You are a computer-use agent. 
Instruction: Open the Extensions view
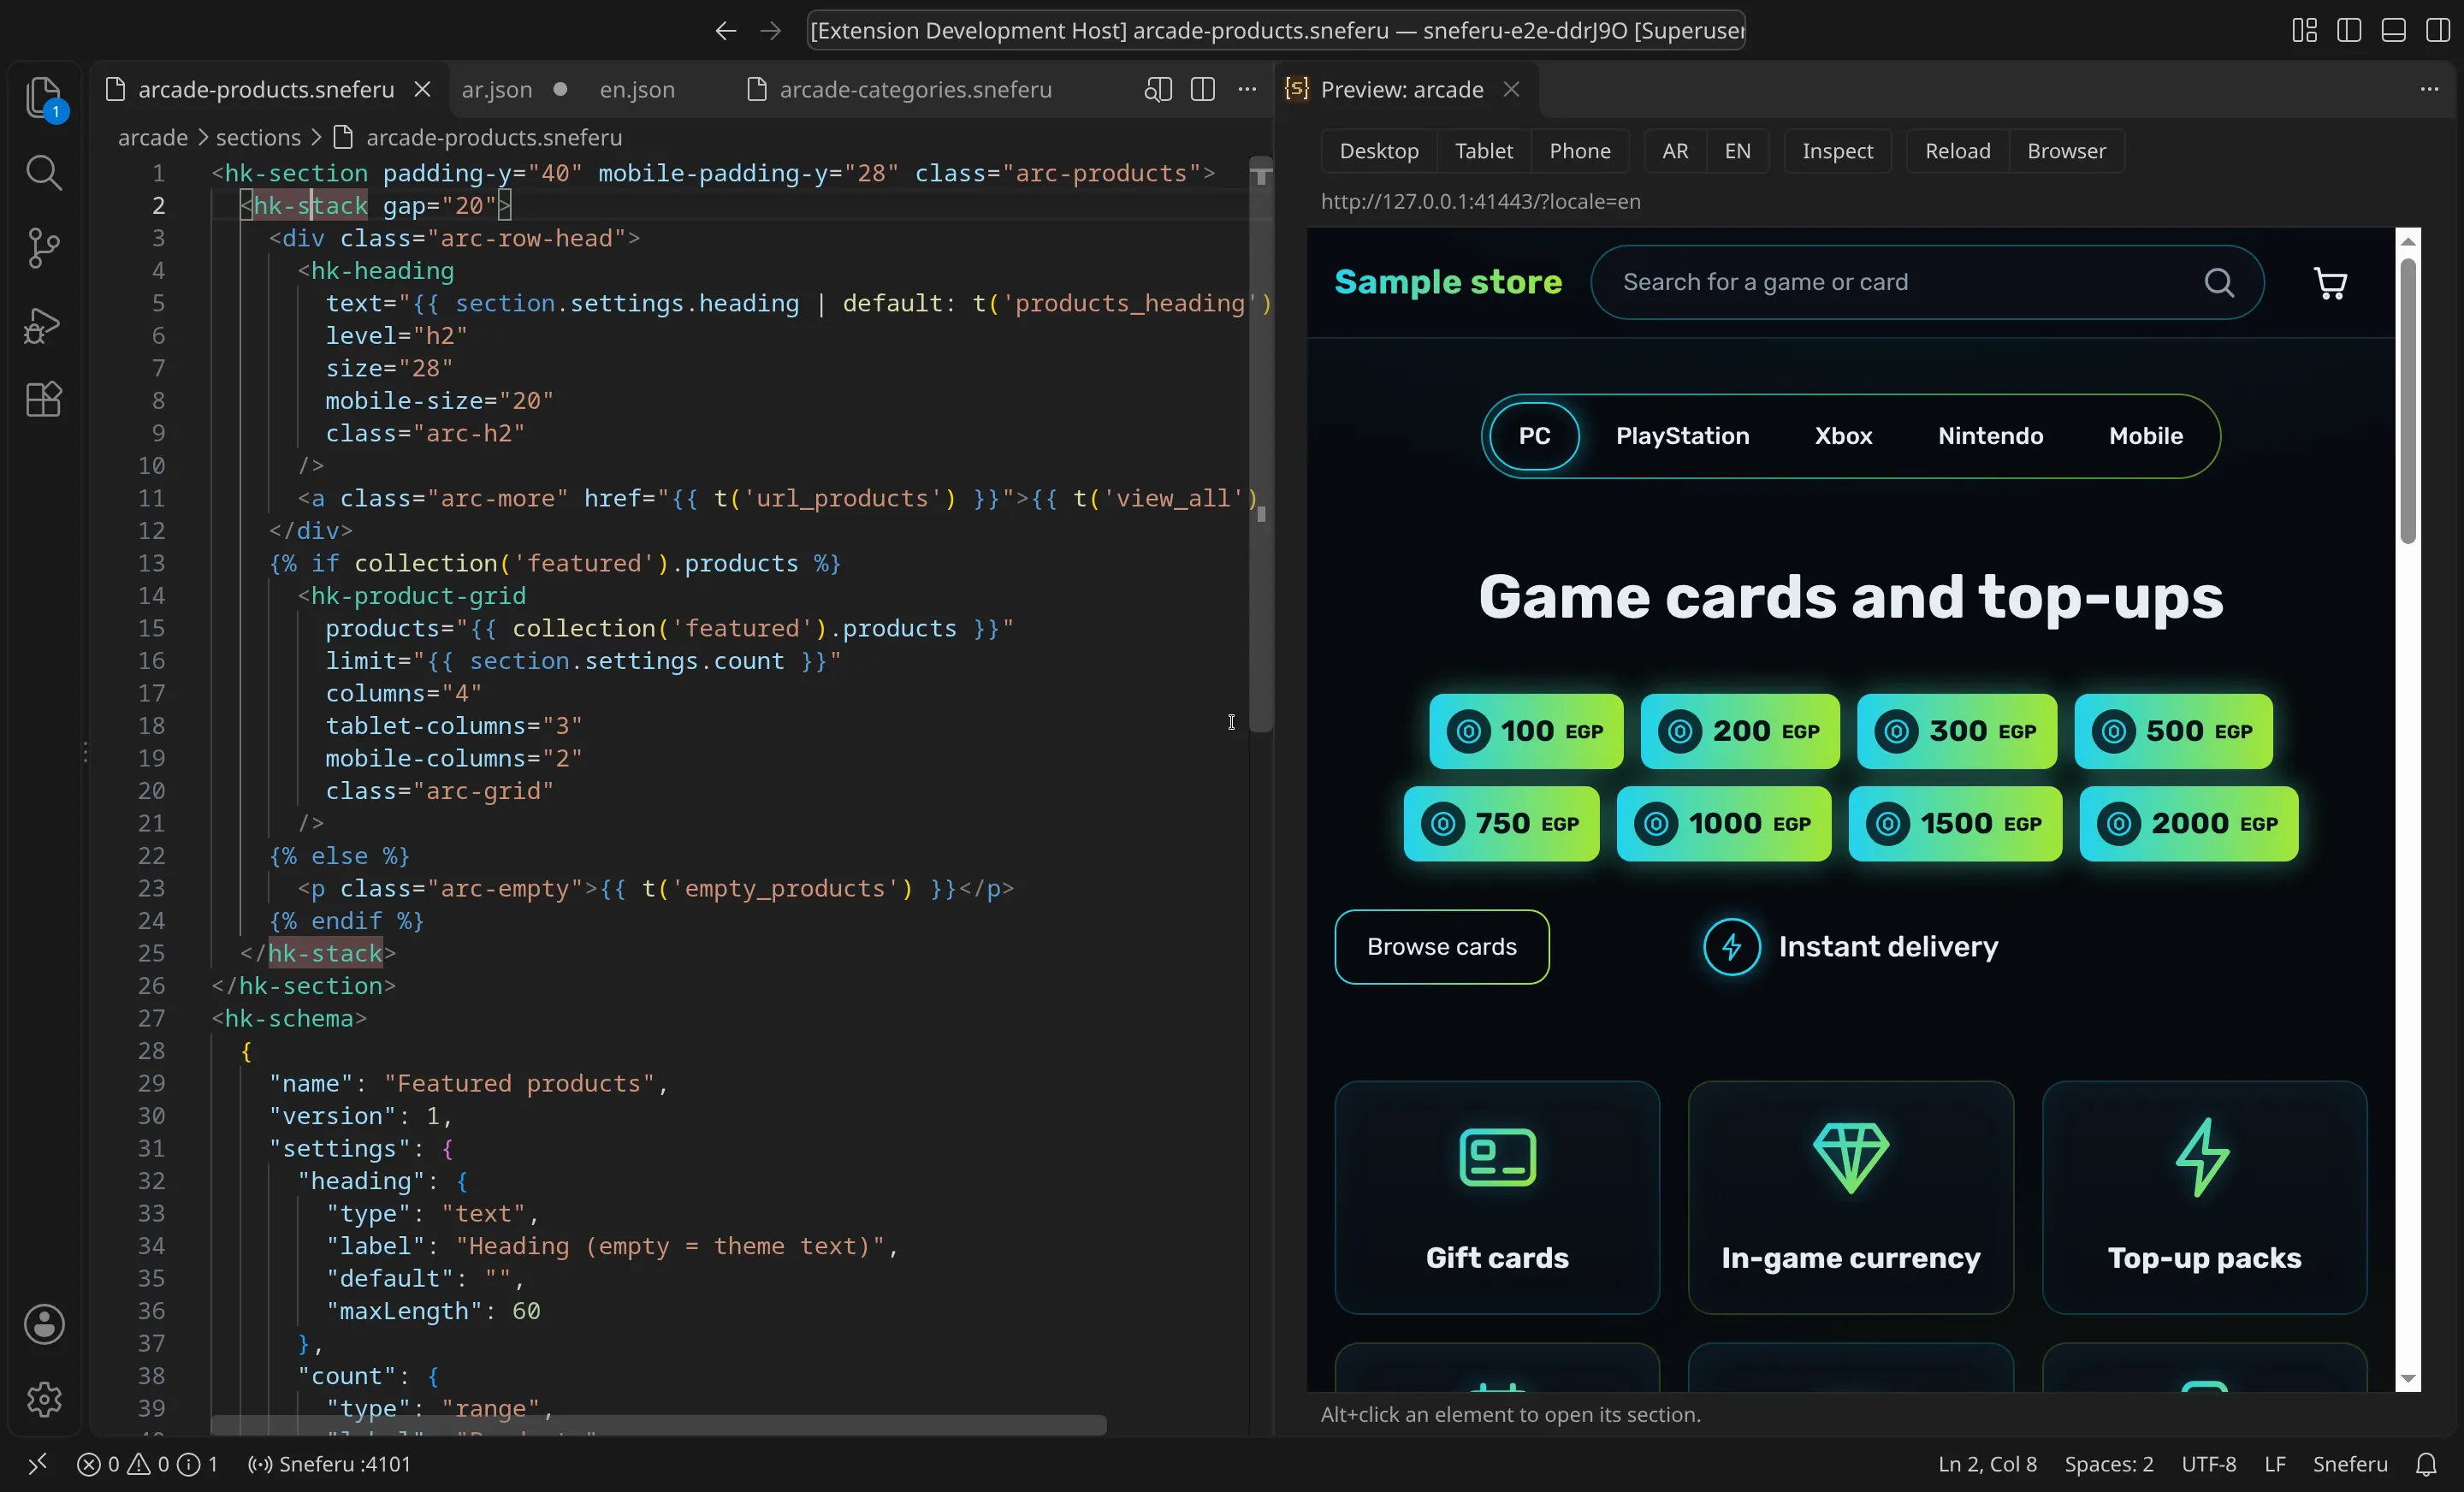tap(44, 399)
